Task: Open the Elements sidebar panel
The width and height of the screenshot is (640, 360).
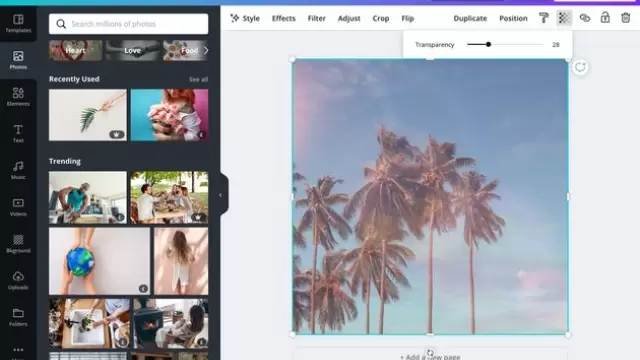Action: click(18, 97)
